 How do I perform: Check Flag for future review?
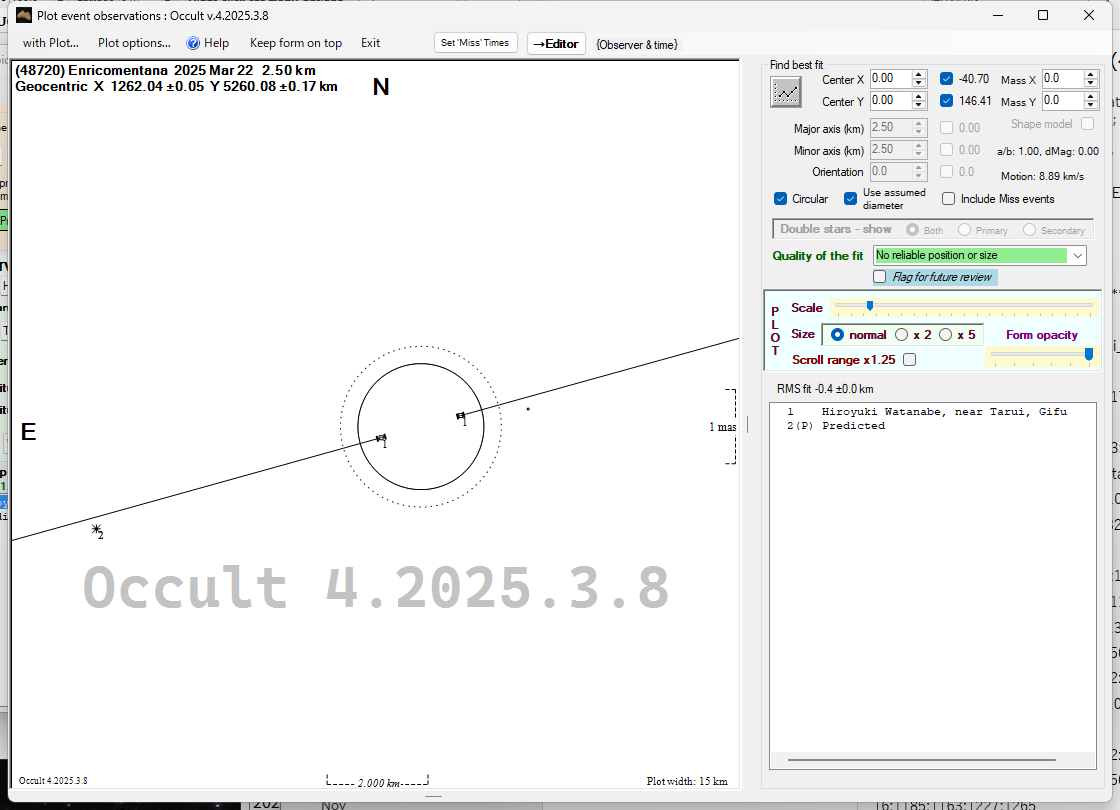[880, 277]
